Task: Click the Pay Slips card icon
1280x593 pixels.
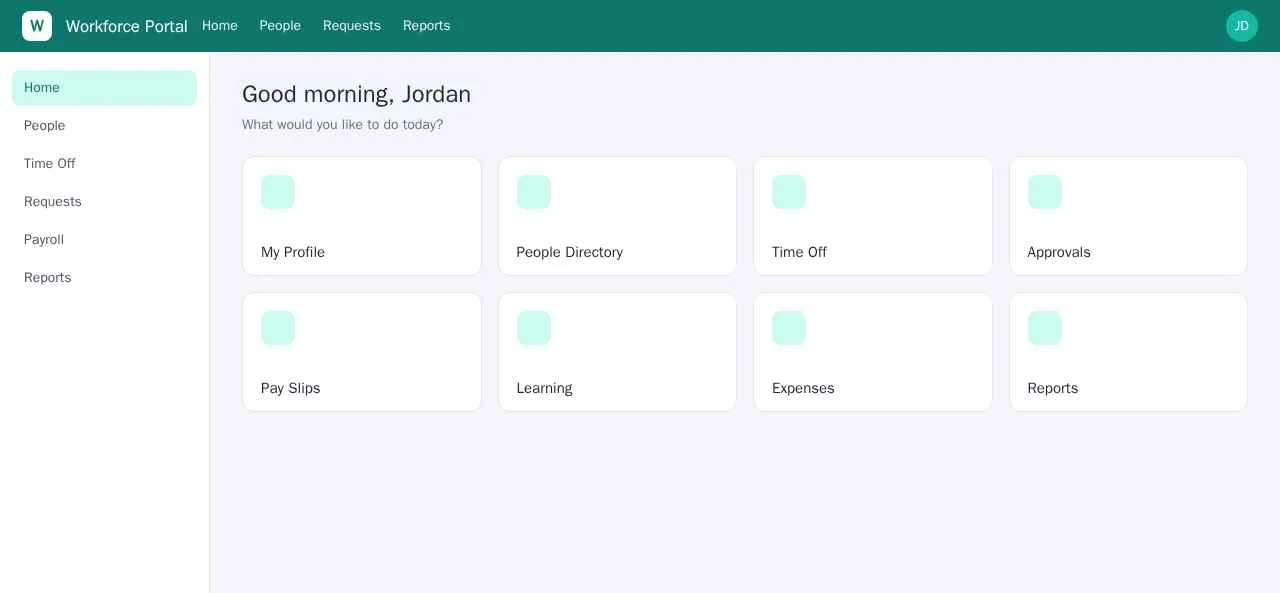Action: [278, 328]
